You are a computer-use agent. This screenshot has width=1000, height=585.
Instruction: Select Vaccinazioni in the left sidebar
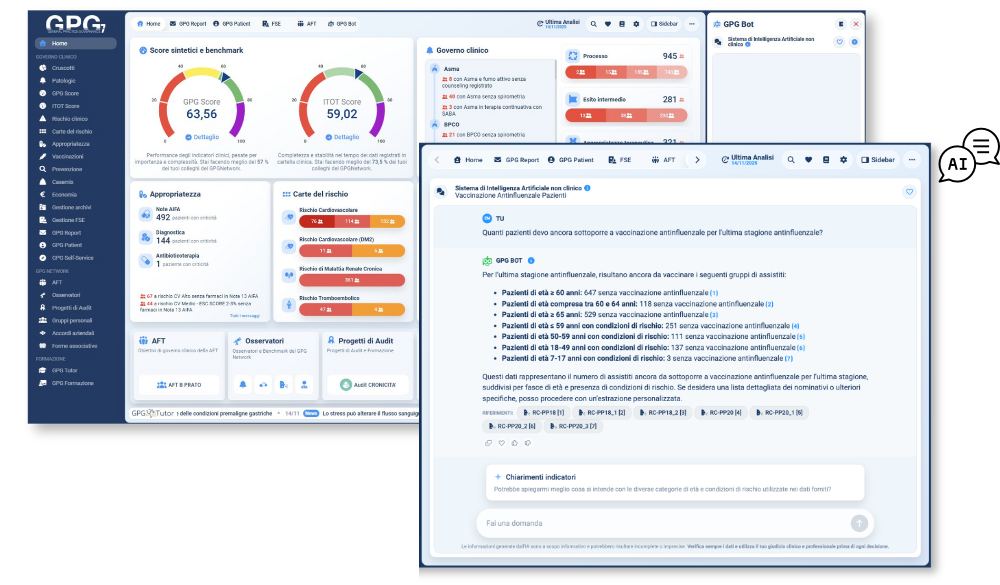[x=68, y=156]
